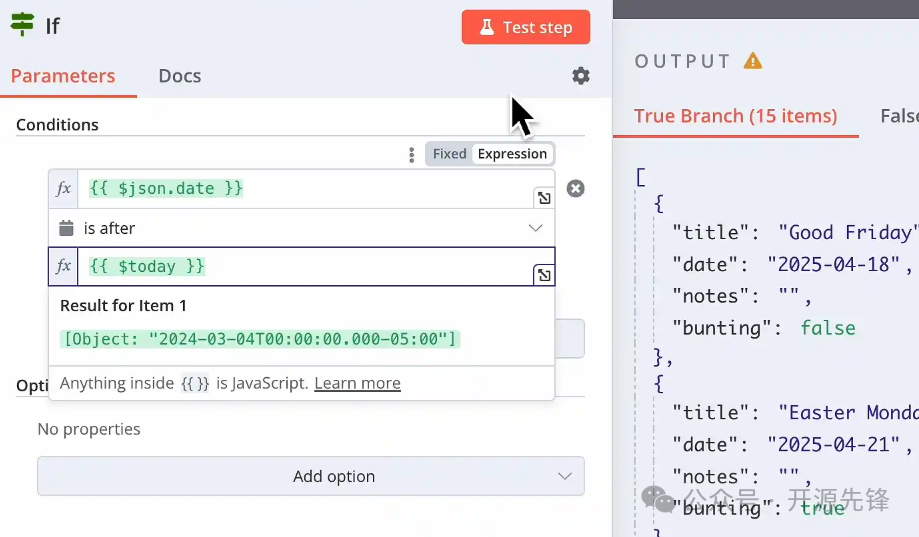Follow the Learn more link
Image resolution: width=919 pixels, height=537 pixels.
[358, 383]
